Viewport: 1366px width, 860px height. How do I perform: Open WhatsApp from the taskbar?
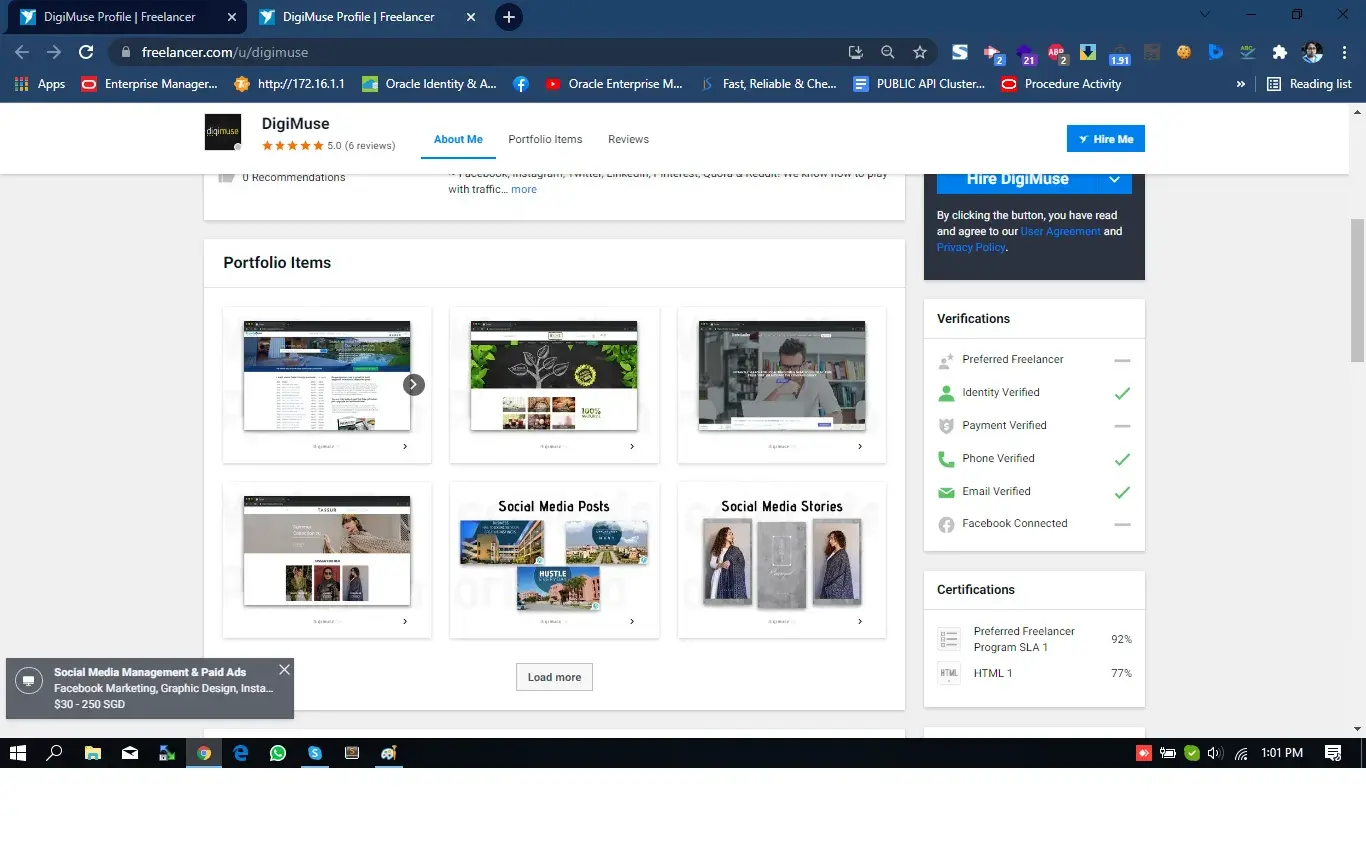278,753
